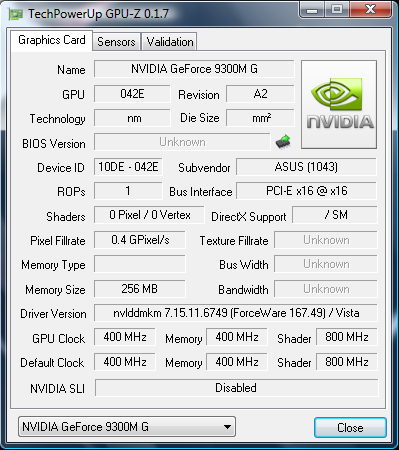Click the Bus Interface PCI-E x16 field
The image size is (399, 450).
click(x=306, y=191)
